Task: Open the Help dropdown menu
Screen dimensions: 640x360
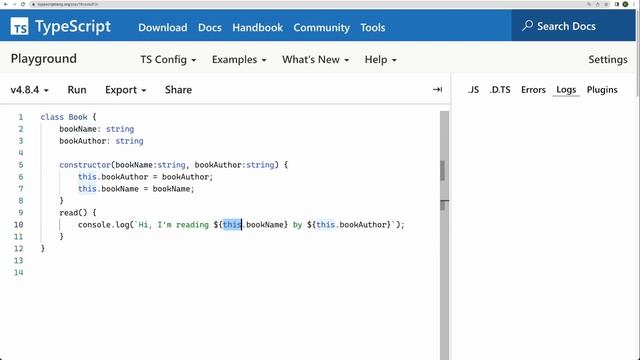Action: click(x=380, y=60)
